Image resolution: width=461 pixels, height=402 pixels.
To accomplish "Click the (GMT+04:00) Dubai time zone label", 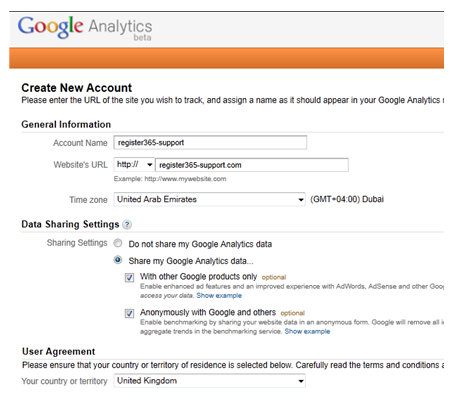I will 347,199.
